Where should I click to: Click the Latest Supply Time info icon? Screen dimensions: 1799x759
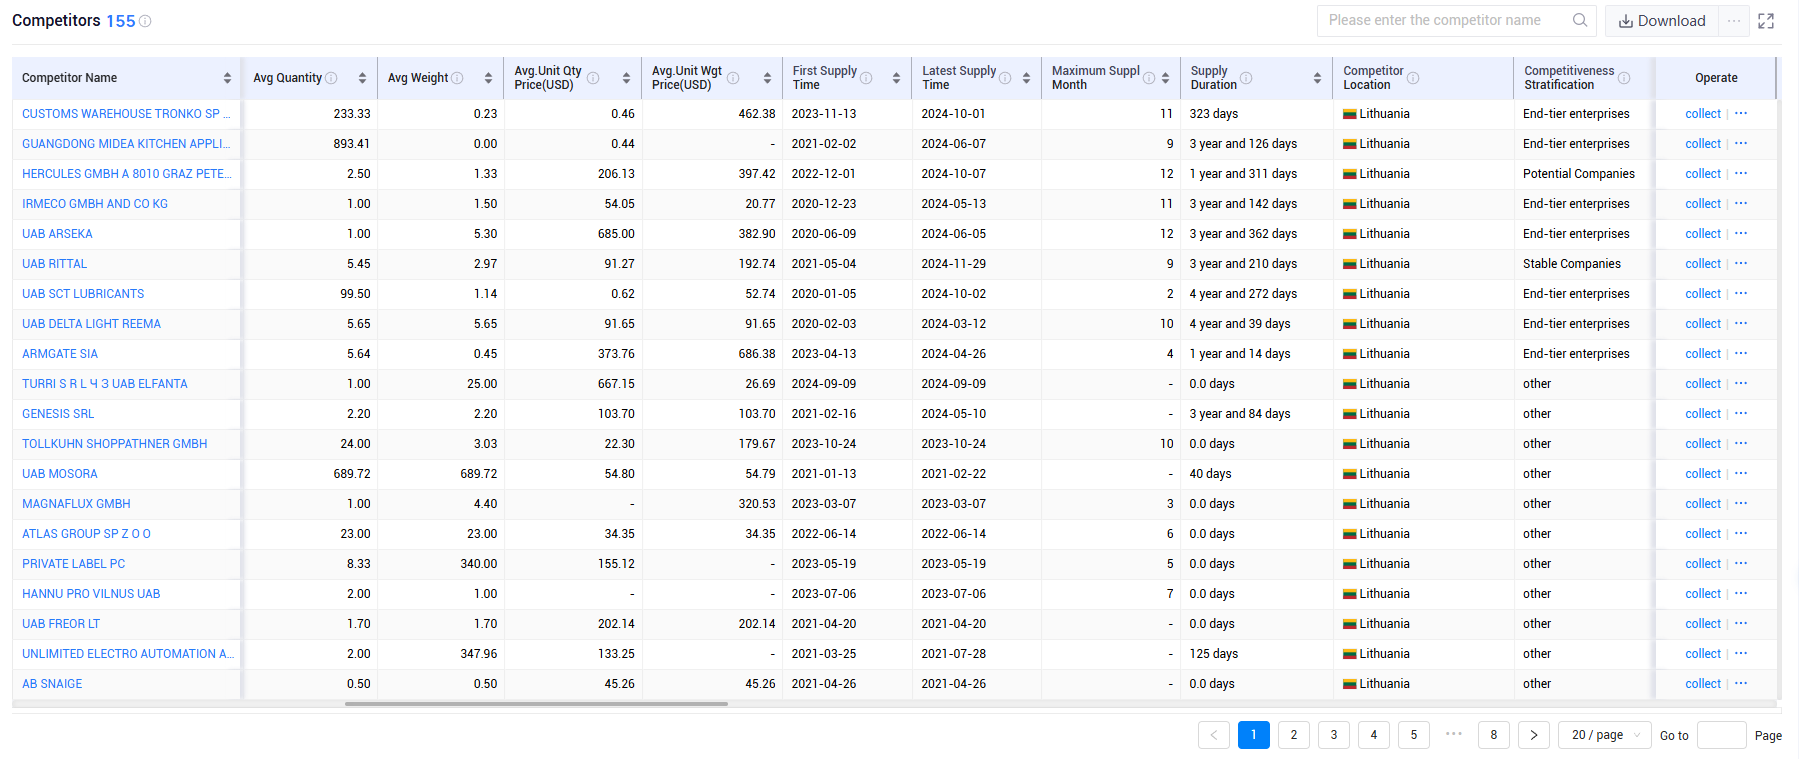pos(1005,78)
